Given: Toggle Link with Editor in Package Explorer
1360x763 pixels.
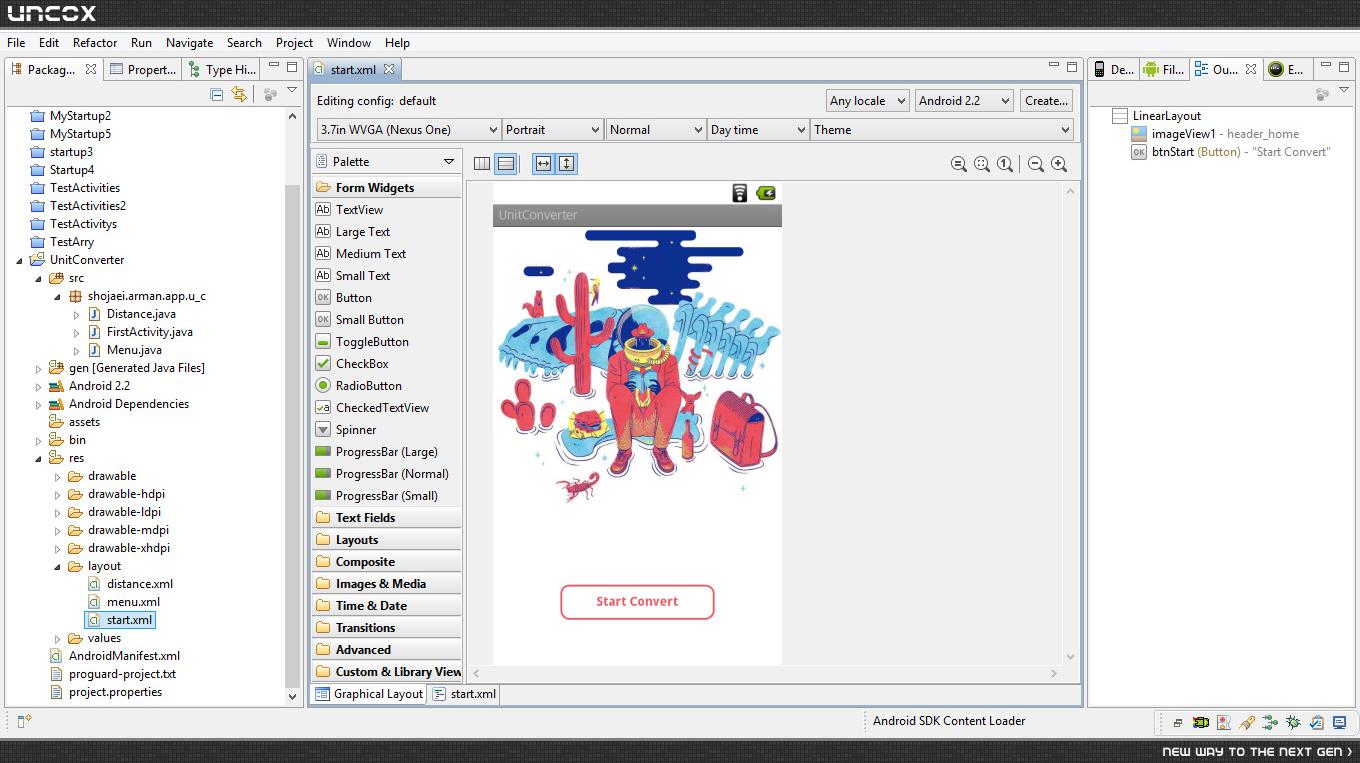Looking at the screenshot, I should coord(239,94).
